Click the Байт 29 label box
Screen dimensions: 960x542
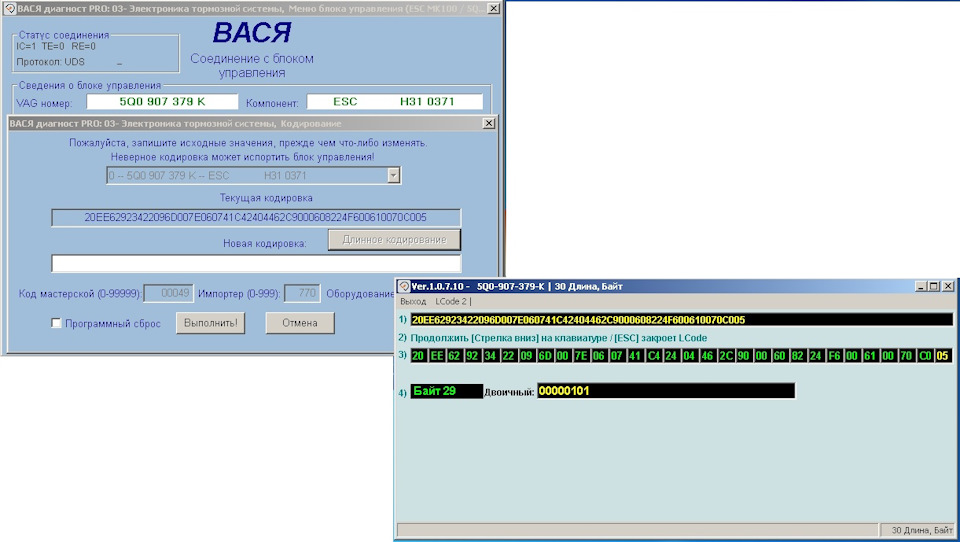[x=446, y=391]
